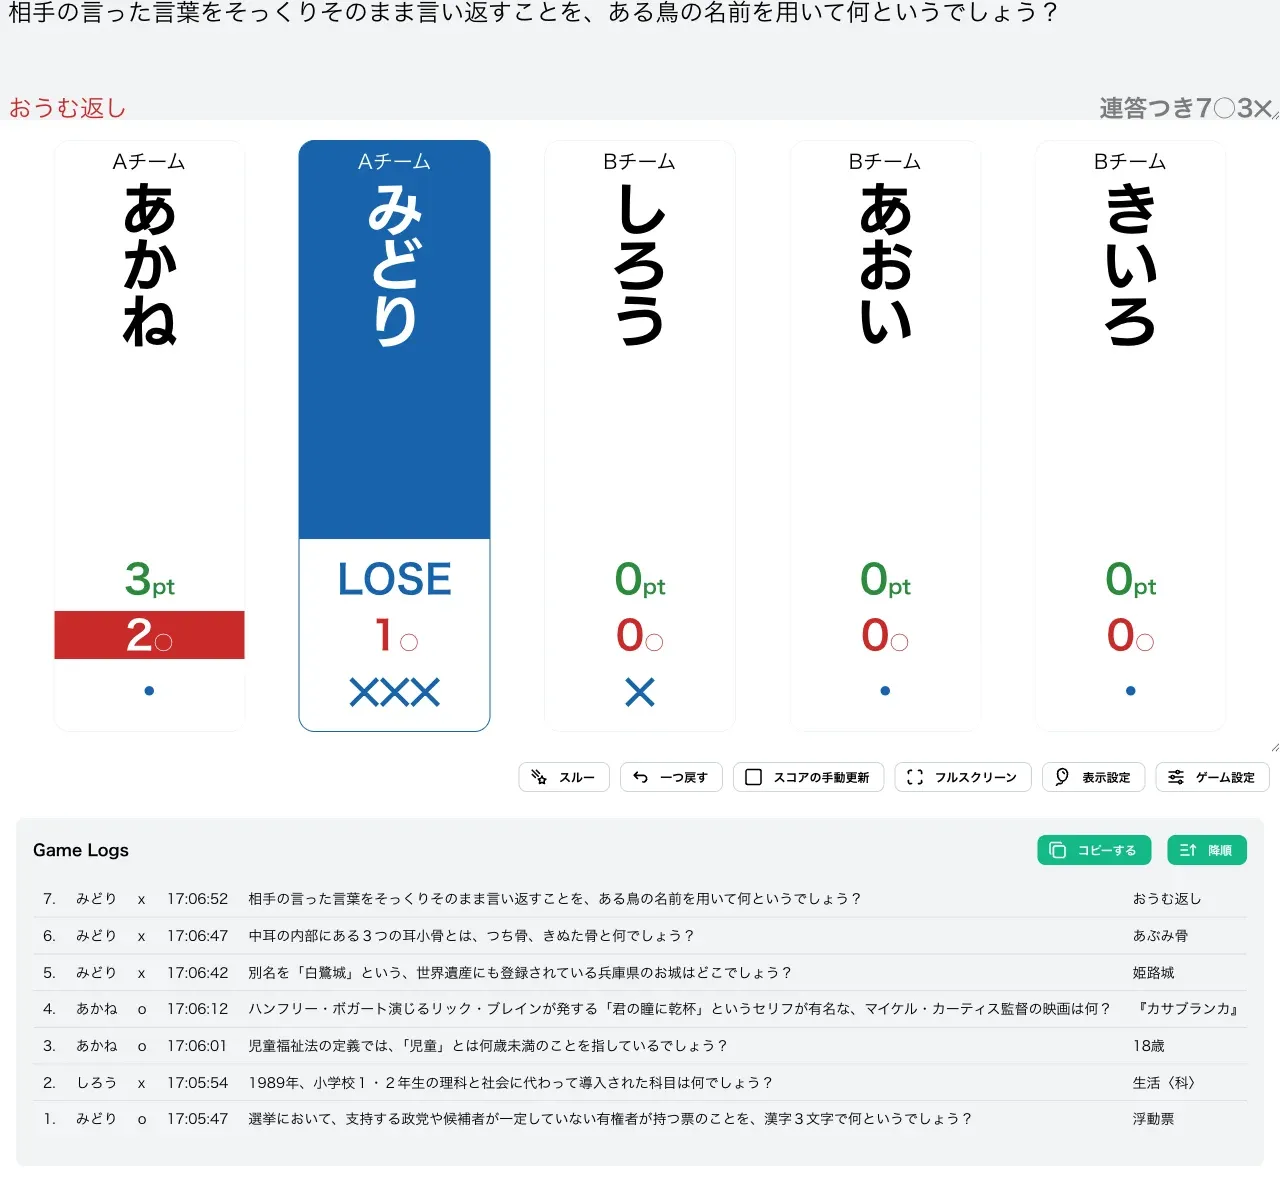Click the 白鷺城 question in log 5
The image size is (1280, 1182).
tap(520, 973)
